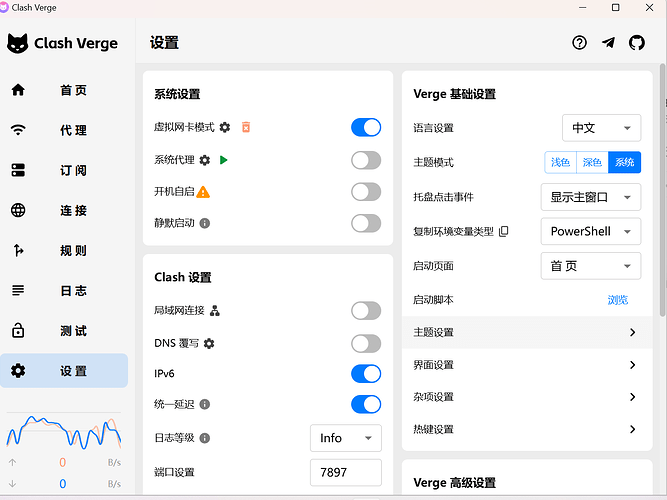The image size is (667, 500).
Task: Open the help question-mark icon
Action: click(579, 43)
